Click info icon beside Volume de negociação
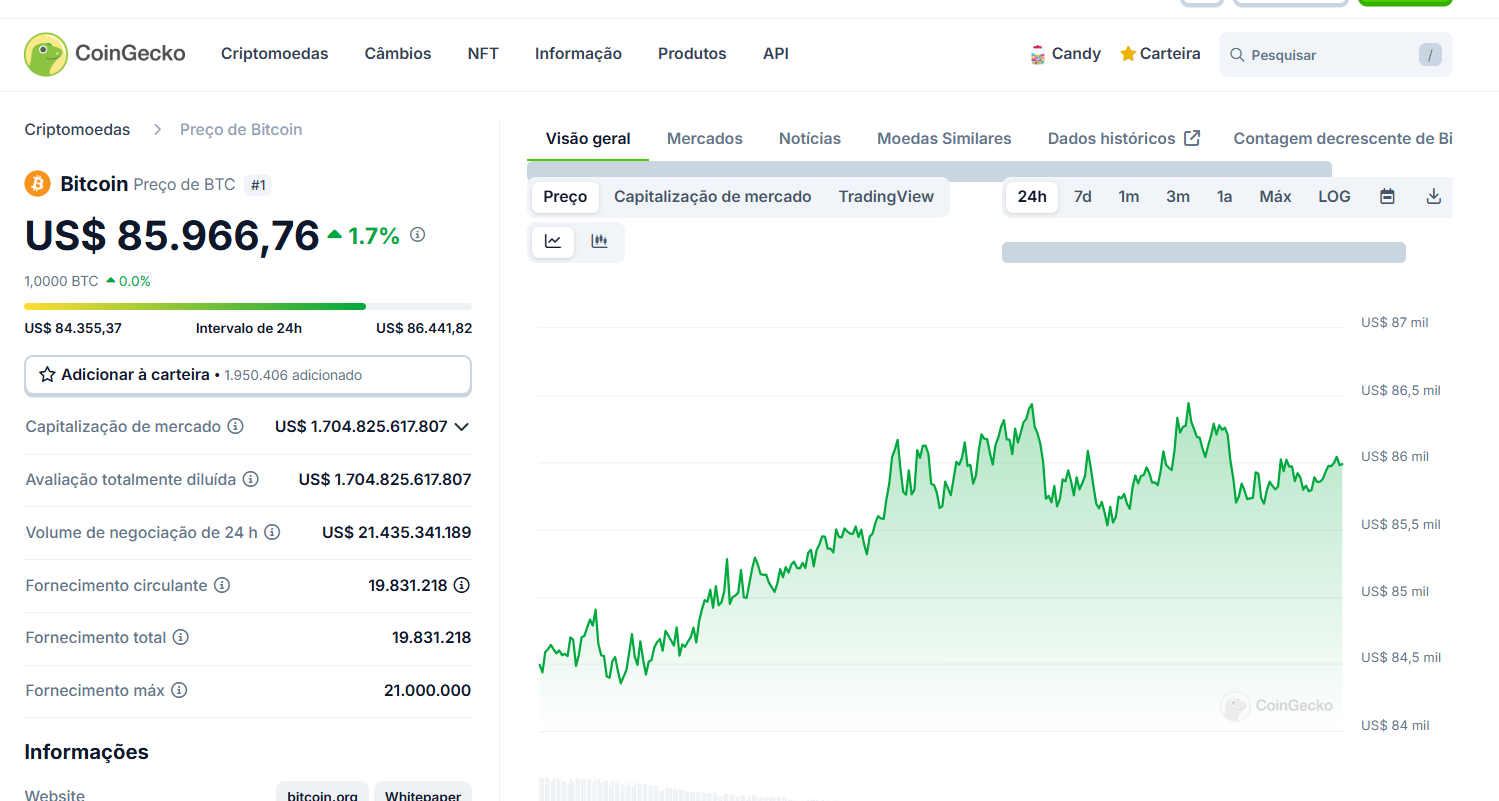This screenshot has height=801, width=1499. tap(272, 532)
